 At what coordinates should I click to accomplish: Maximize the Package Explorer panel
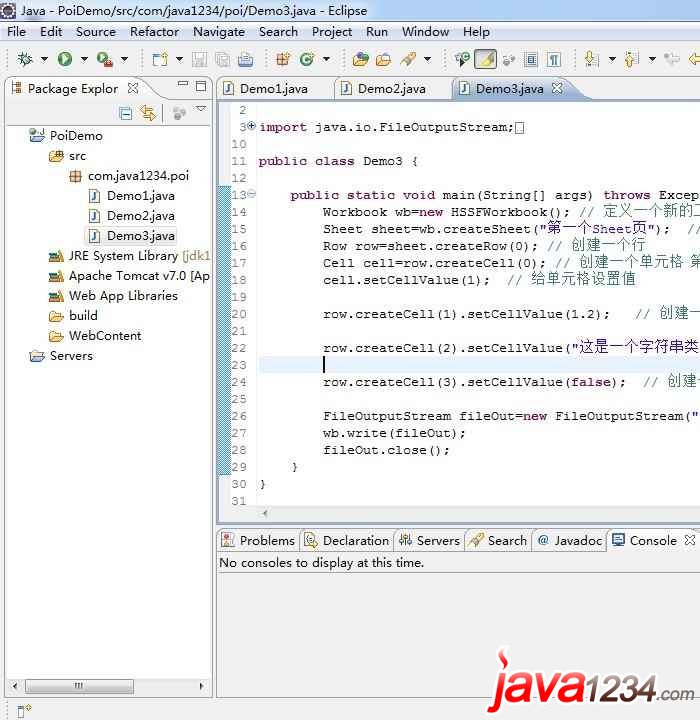(x=201, y=86)
